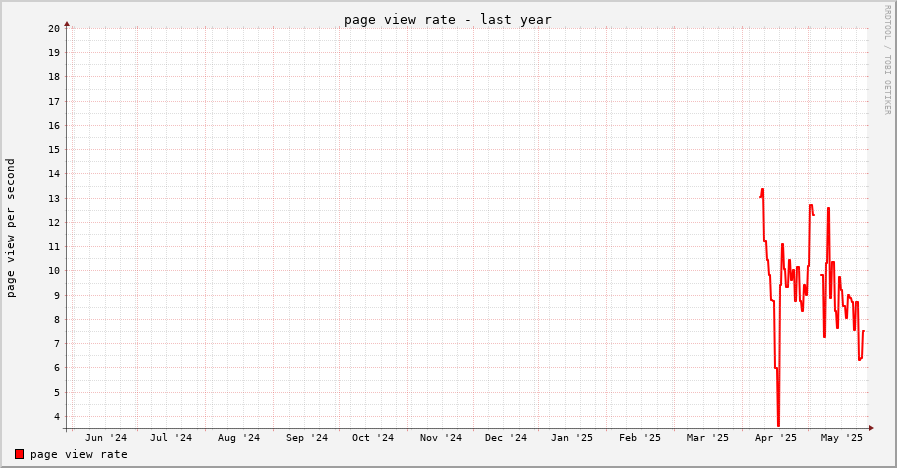
Task: Select the x-axis label Mar '25
Action: pyautogui.click(x=708, y=438)
